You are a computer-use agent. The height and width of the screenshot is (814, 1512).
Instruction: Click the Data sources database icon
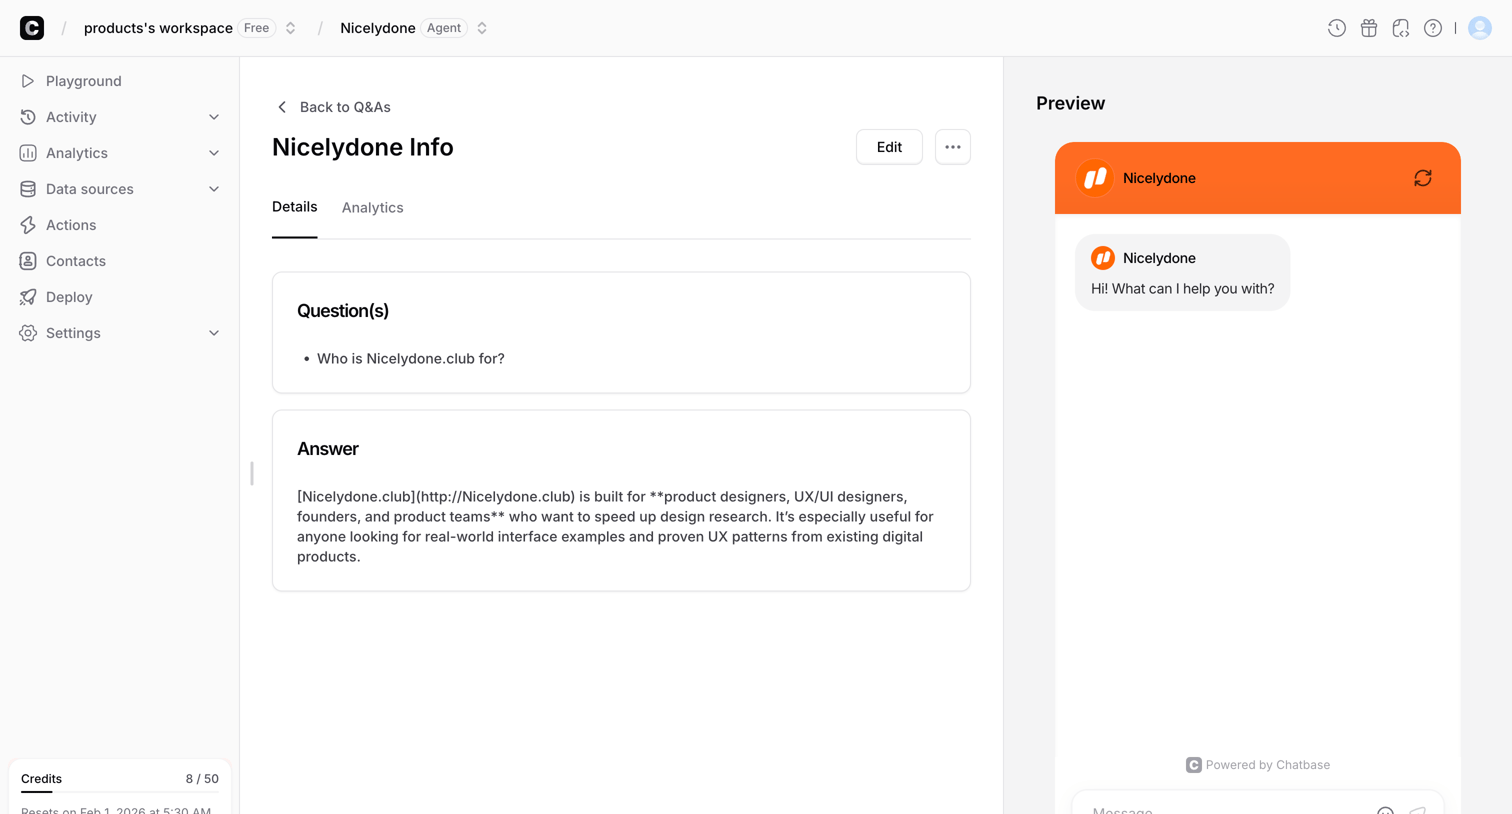[x=28, y=189]
